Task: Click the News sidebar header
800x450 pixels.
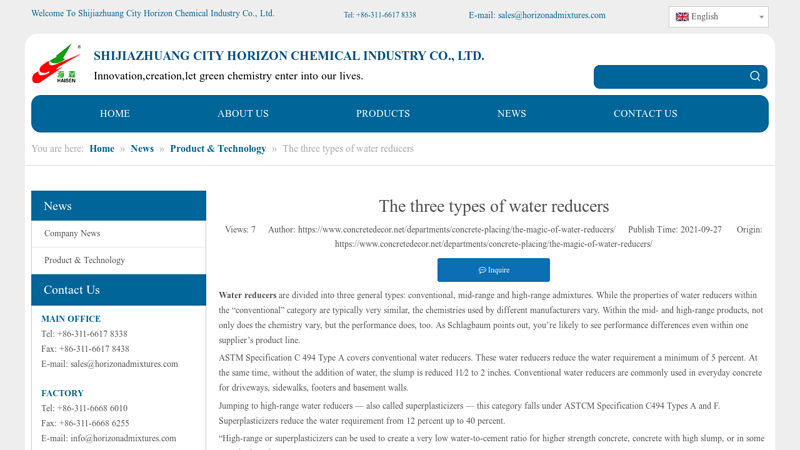Action: click(x=118, y=206)
